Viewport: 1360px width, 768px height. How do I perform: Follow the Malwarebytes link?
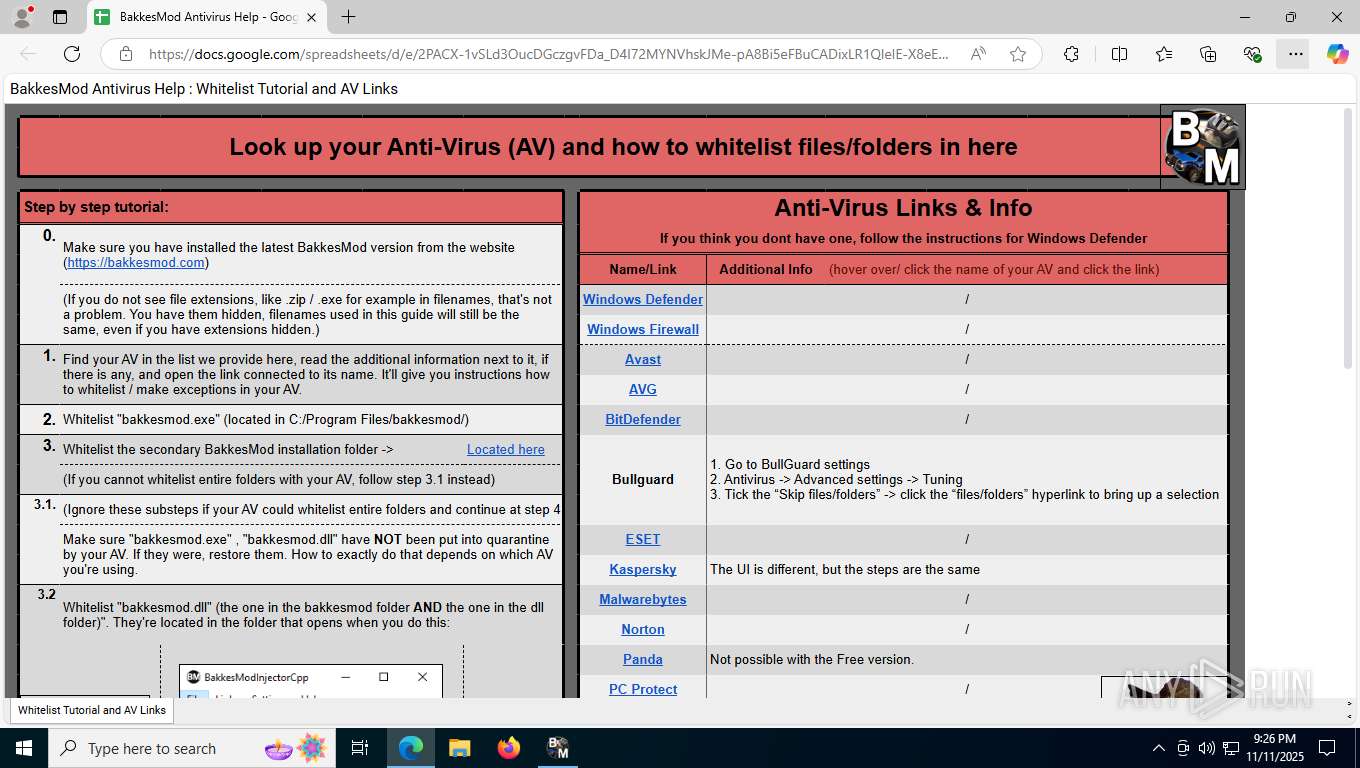click(x=643, y=599)
